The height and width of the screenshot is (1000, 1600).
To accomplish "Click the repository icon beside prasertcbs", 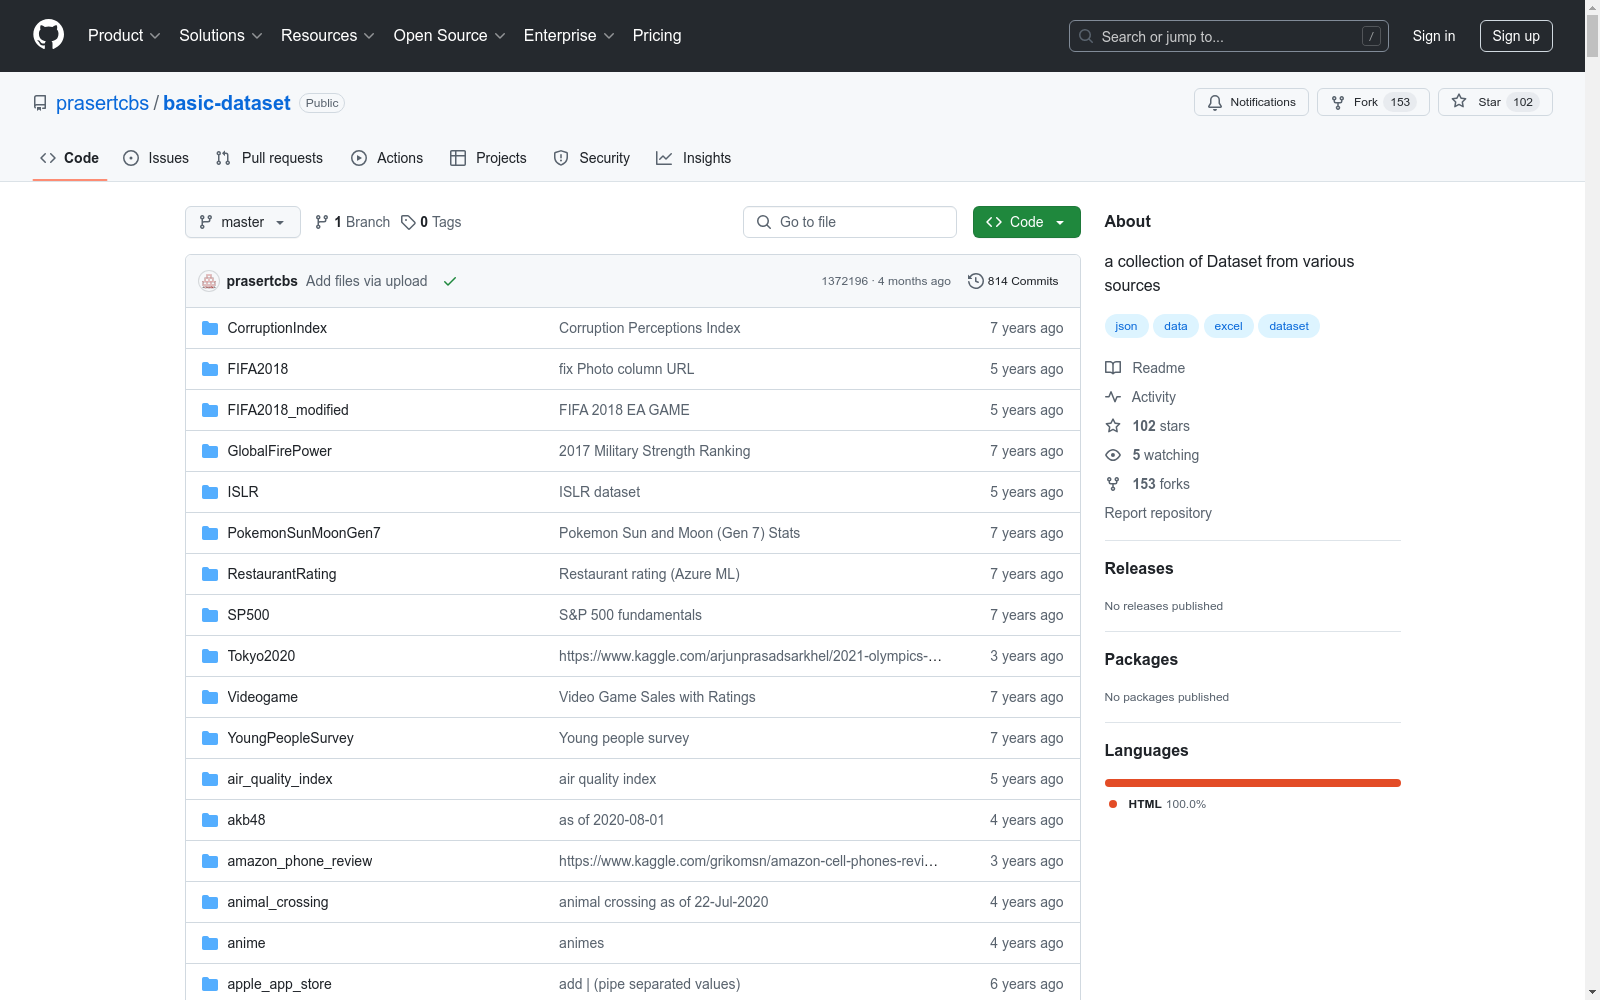I will point(40,103).
